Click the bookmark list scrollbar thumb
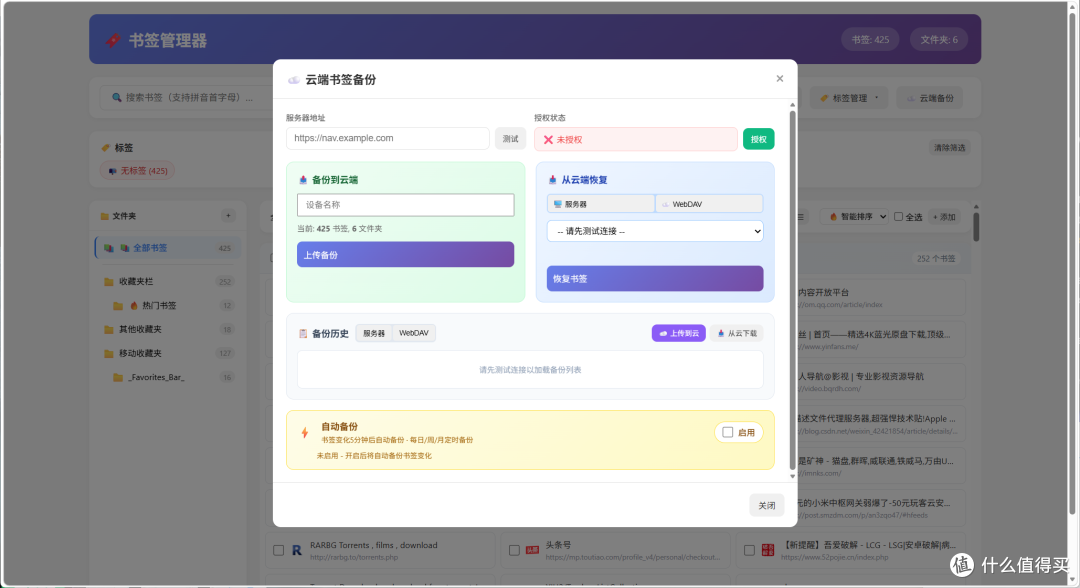The height and width of the screenshot is (588, 1080). tap(976, 227)
